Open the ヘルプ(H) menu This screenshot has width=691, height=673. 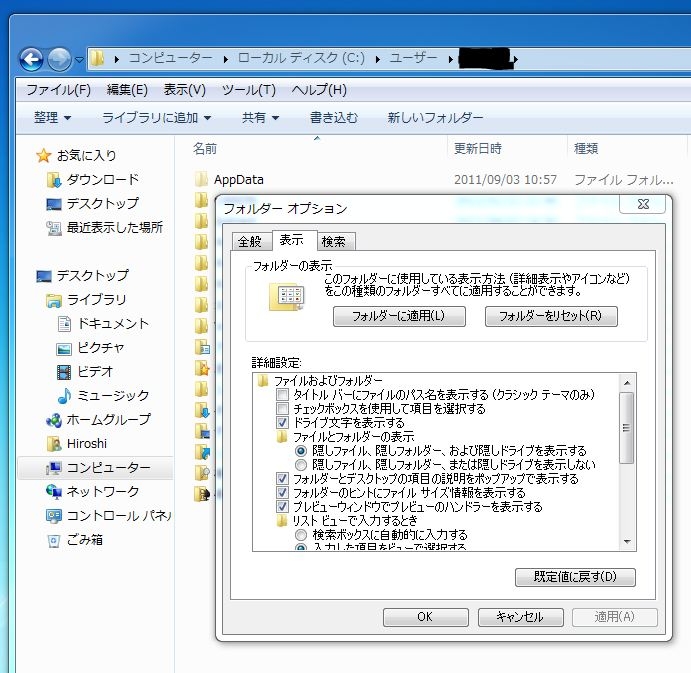click(319, 90)
